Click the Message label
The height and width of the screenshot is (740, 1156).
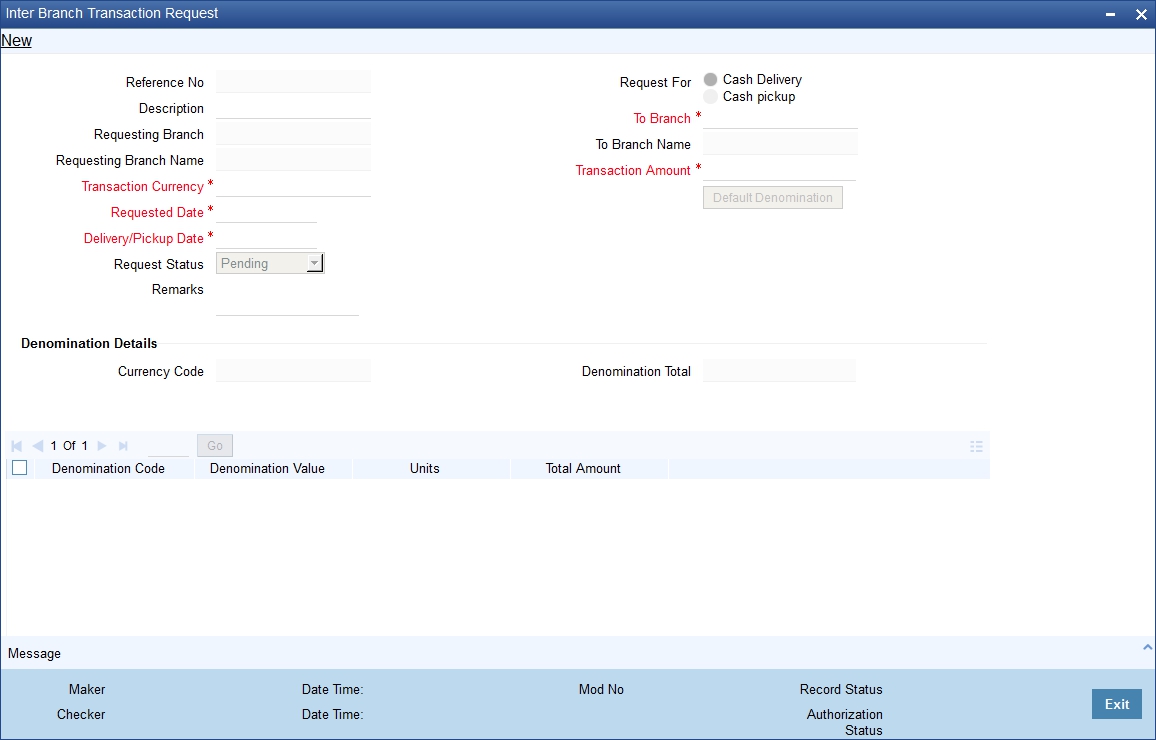click(35, 654)
